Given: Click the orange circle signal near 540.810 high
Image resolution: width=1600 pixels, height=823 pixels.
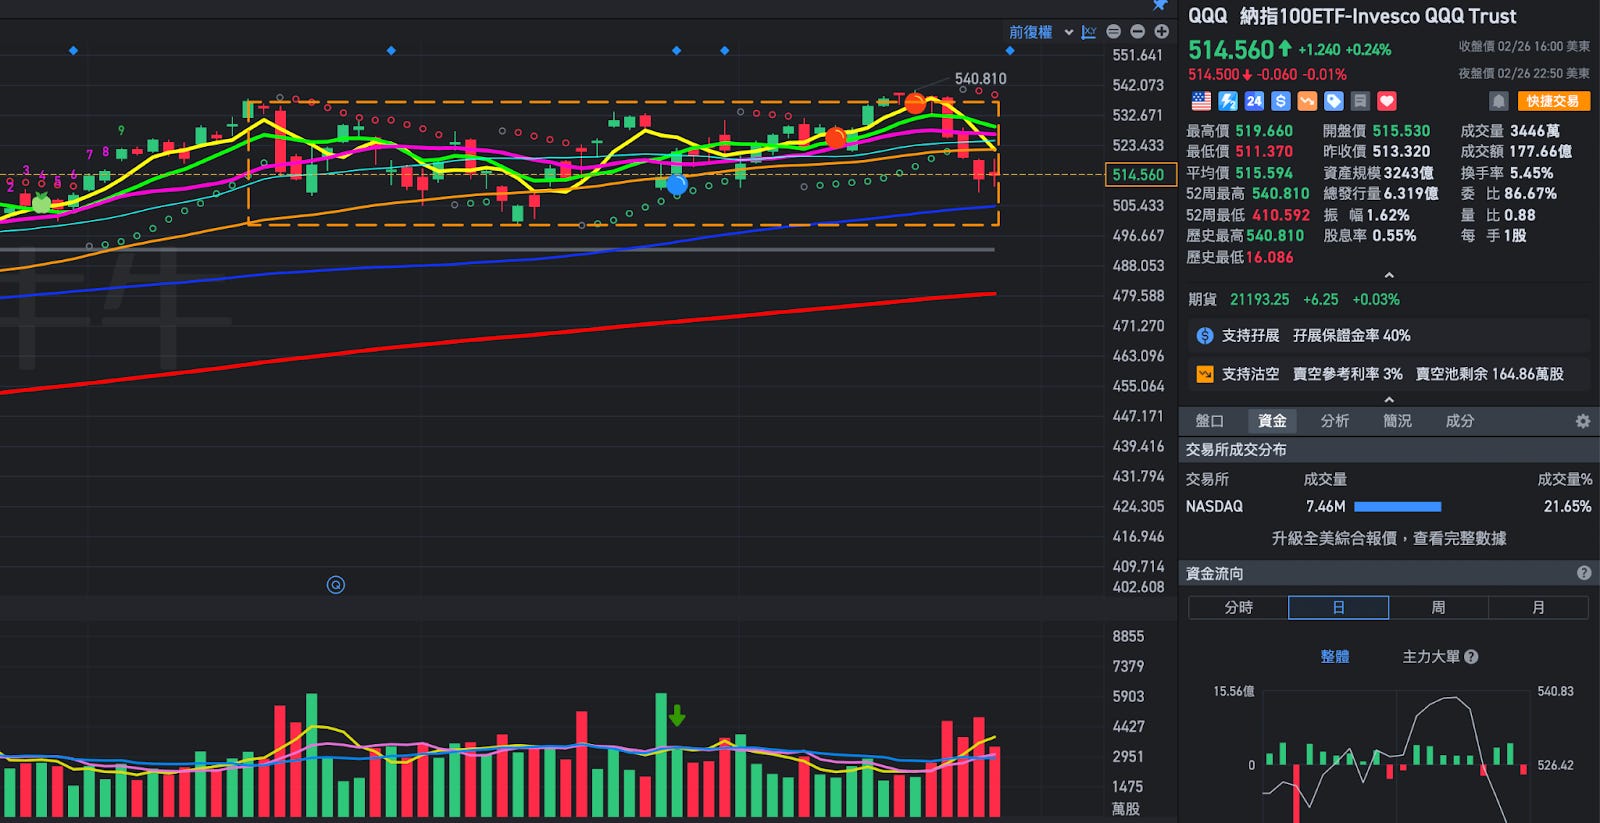Looking at the screenshot, I should (915, 103).
